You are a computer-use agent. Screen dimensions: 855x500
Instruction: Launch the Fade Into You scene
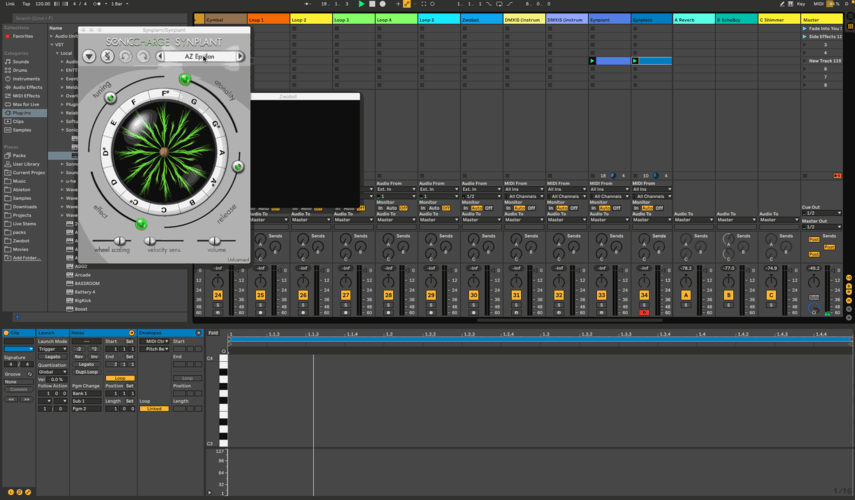804,28
